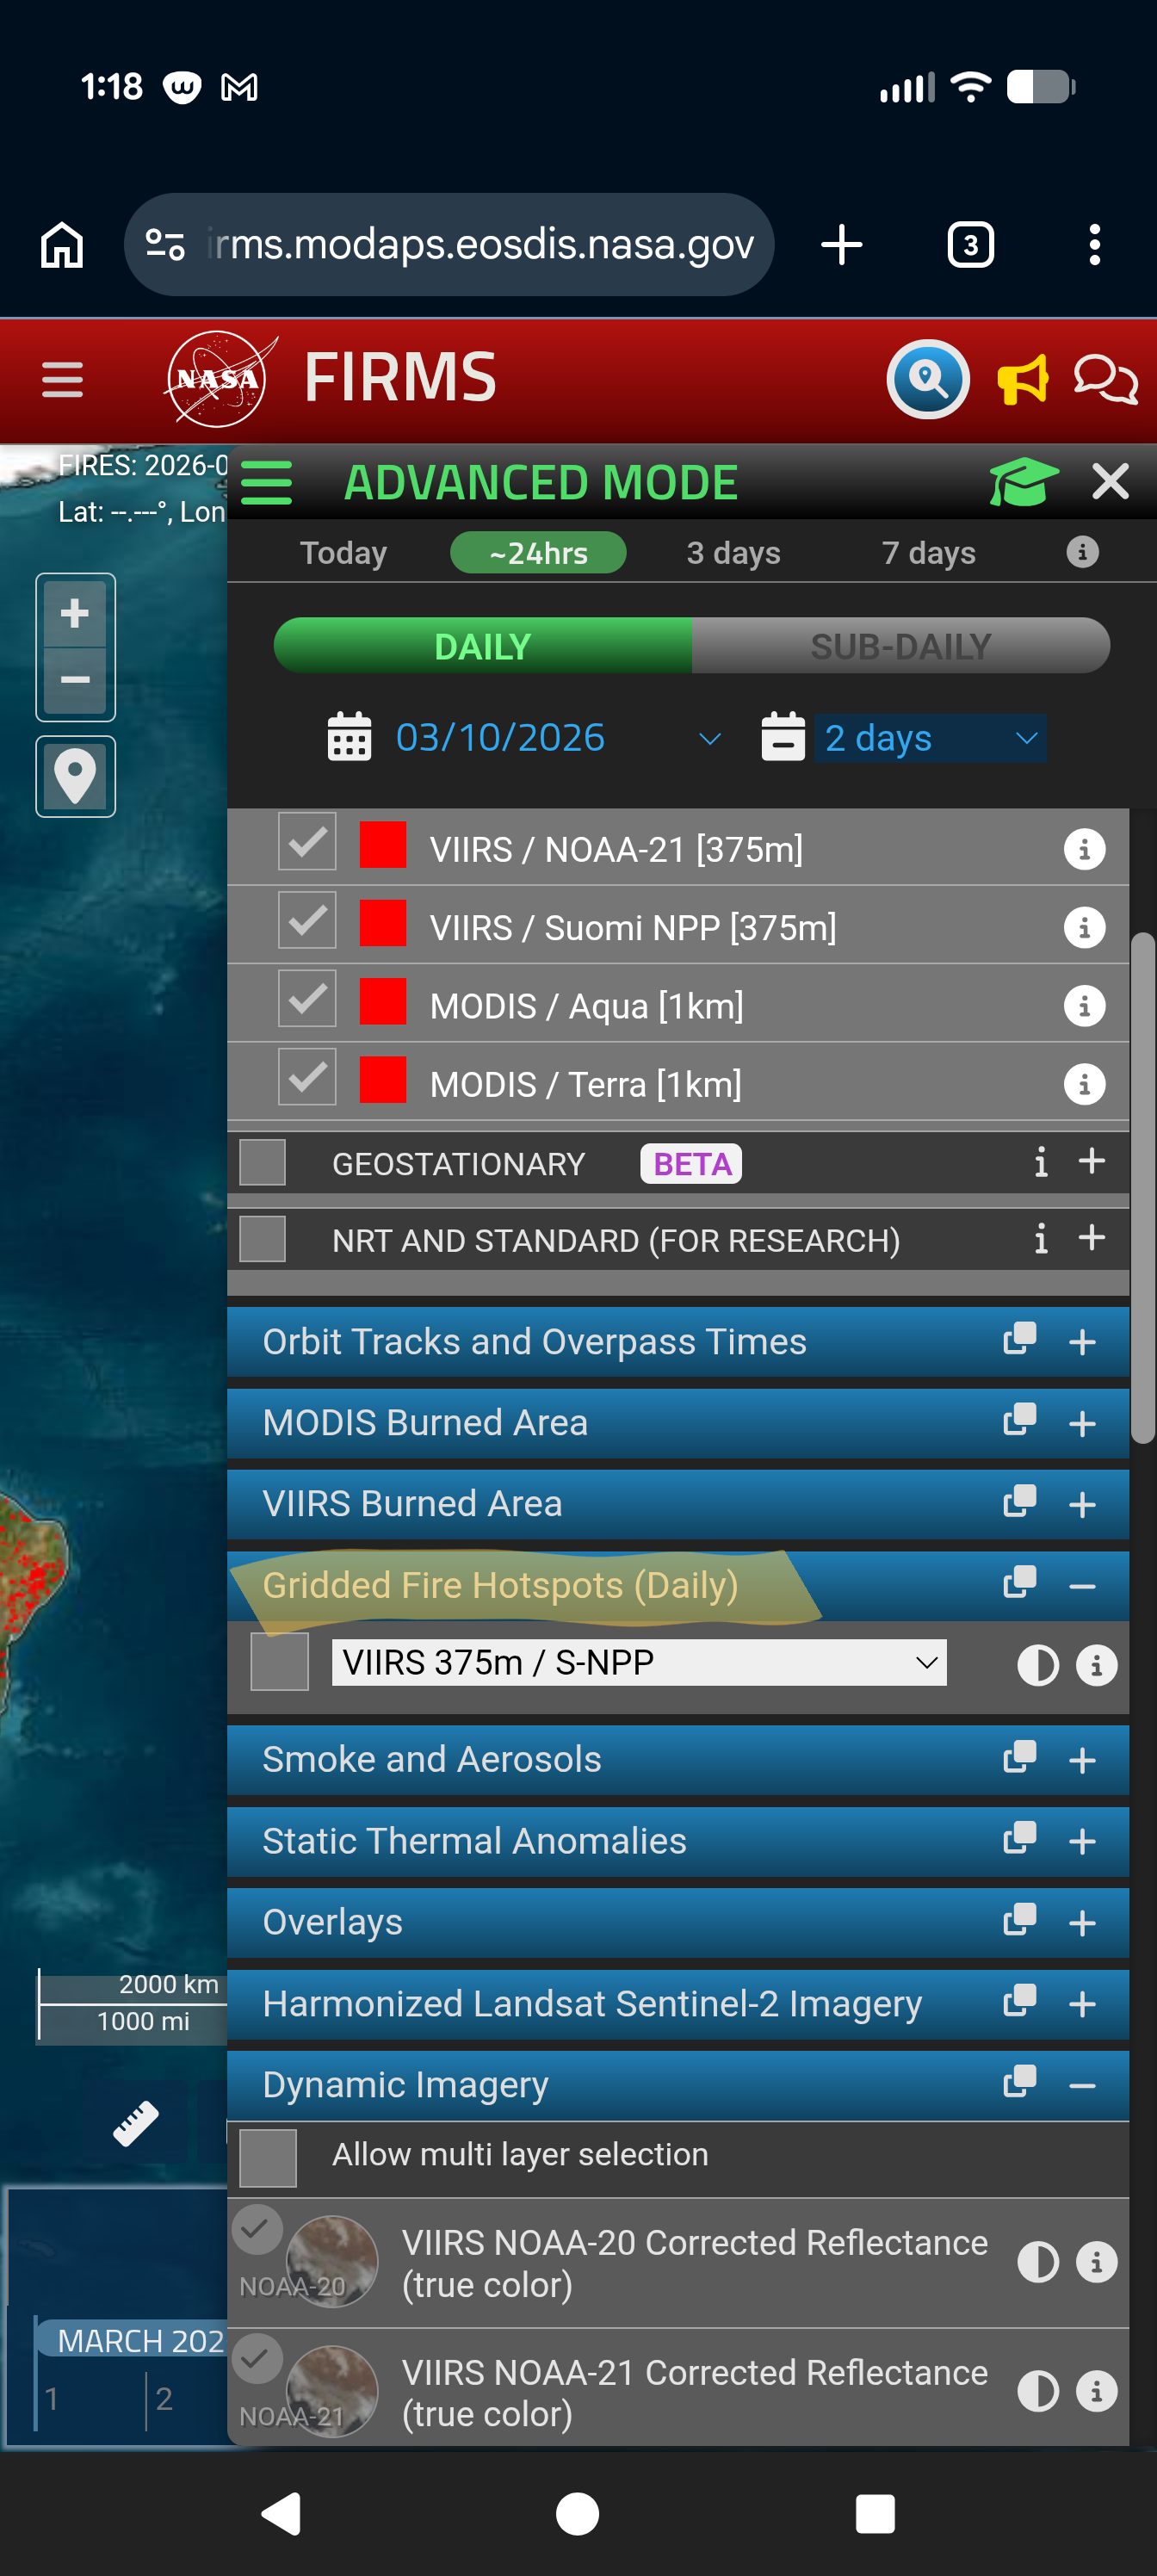Show info for Gridded Fire Hotspots layer
This screenshot has height=2576, width=1157.
[1096, 1666]
